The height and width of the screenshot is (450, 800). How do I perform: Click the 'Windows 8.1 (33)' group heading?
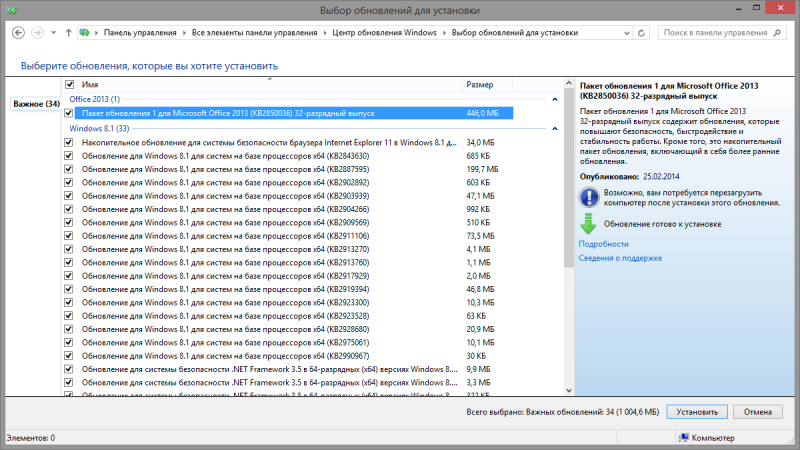coord(99,128)
